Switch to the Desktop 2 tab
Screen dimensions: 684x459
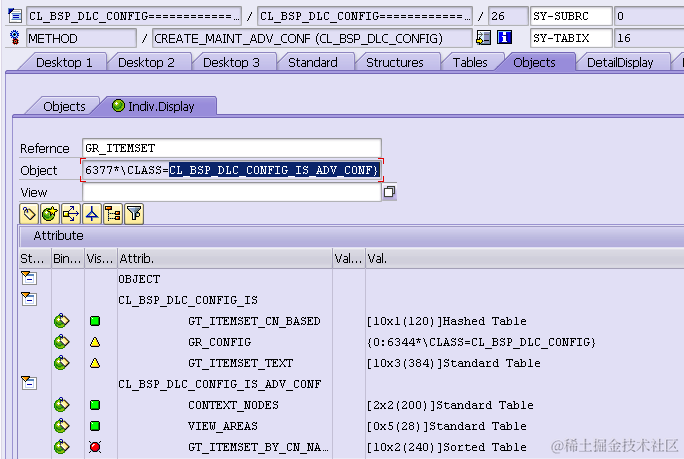[x=146, y=62]
